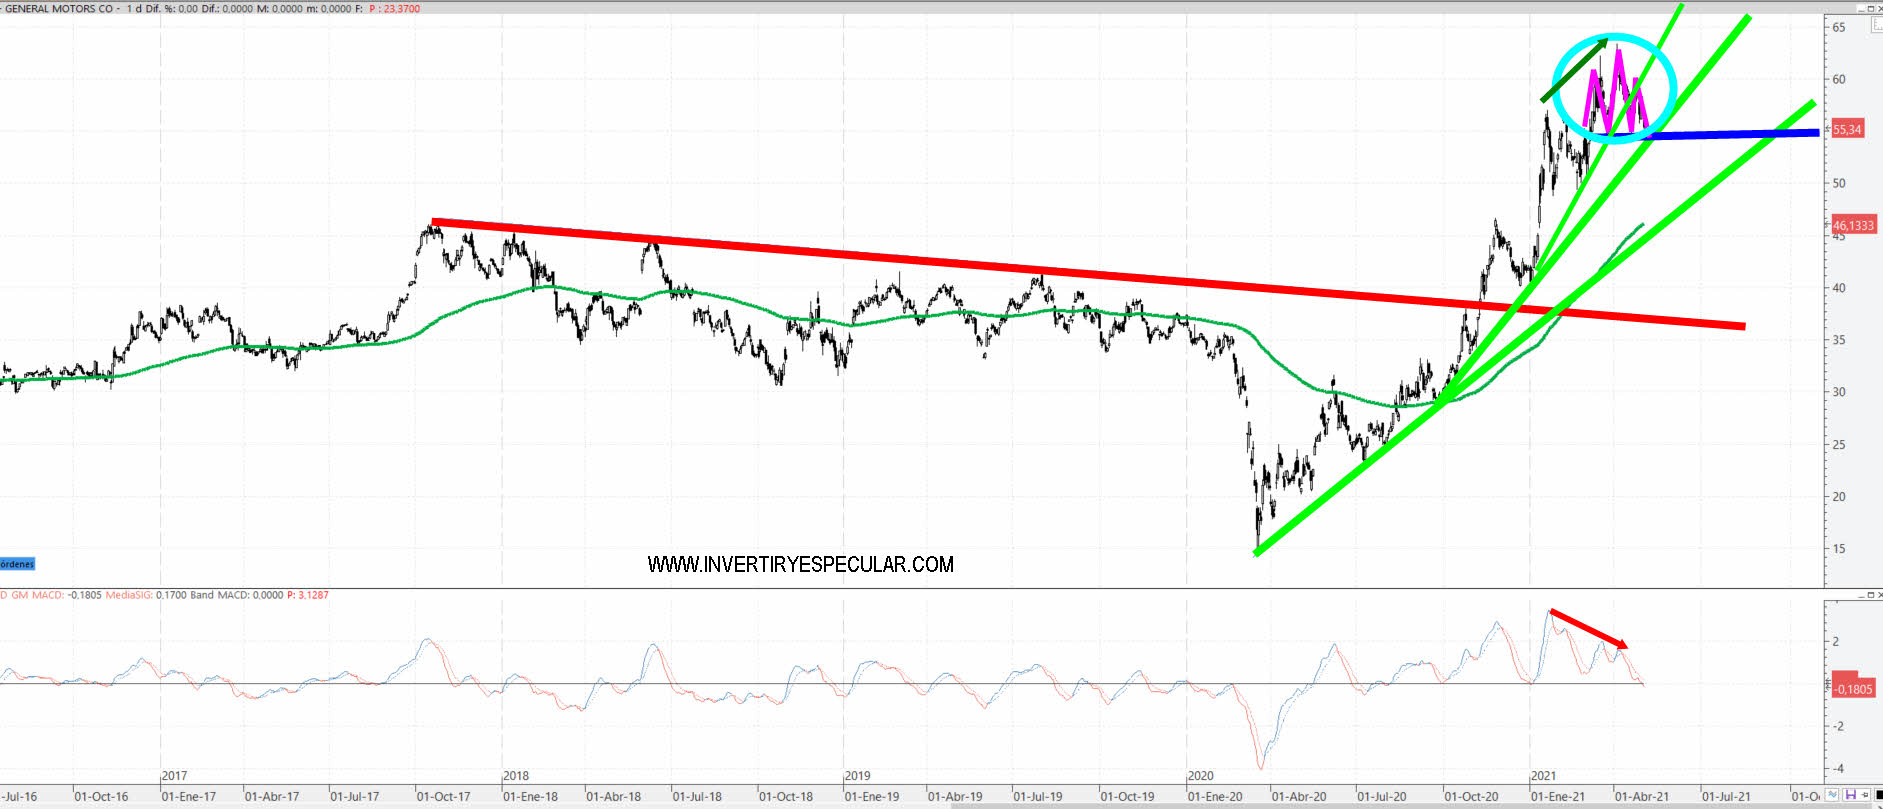Click the WWW.INVERTIRYESPECULAR.COM watermark text
Screen dimensions: 1883x809
800,565
